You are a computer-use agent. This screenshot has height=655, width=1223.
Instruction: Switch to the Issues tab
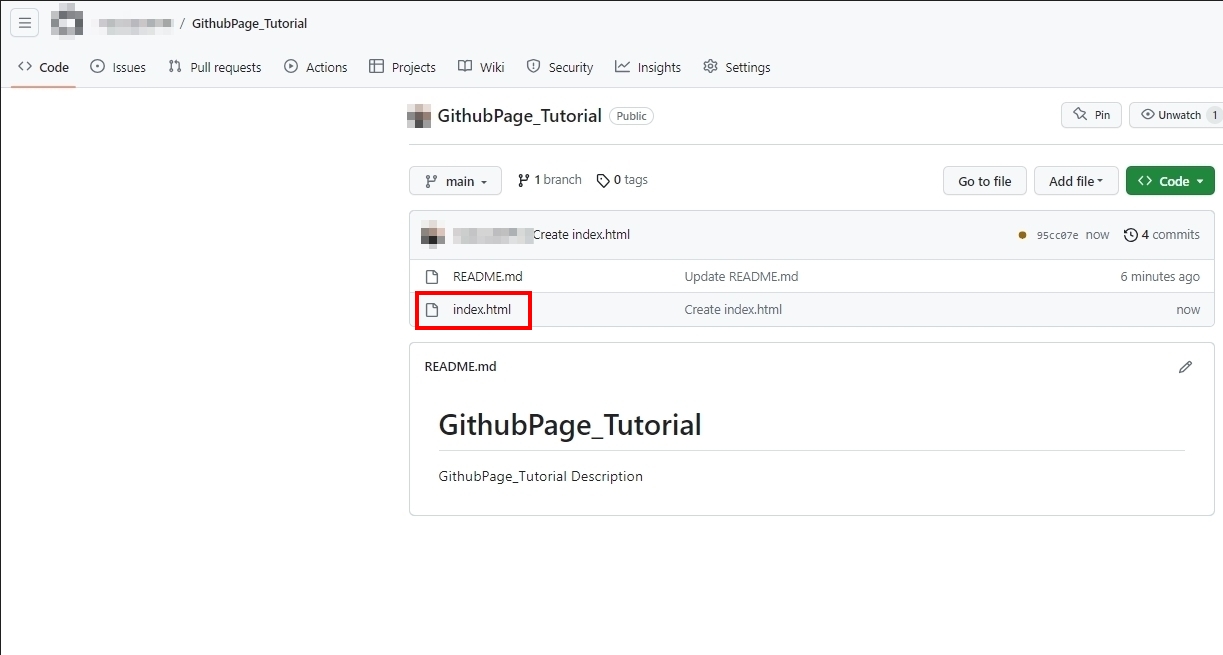pos(118,67)
